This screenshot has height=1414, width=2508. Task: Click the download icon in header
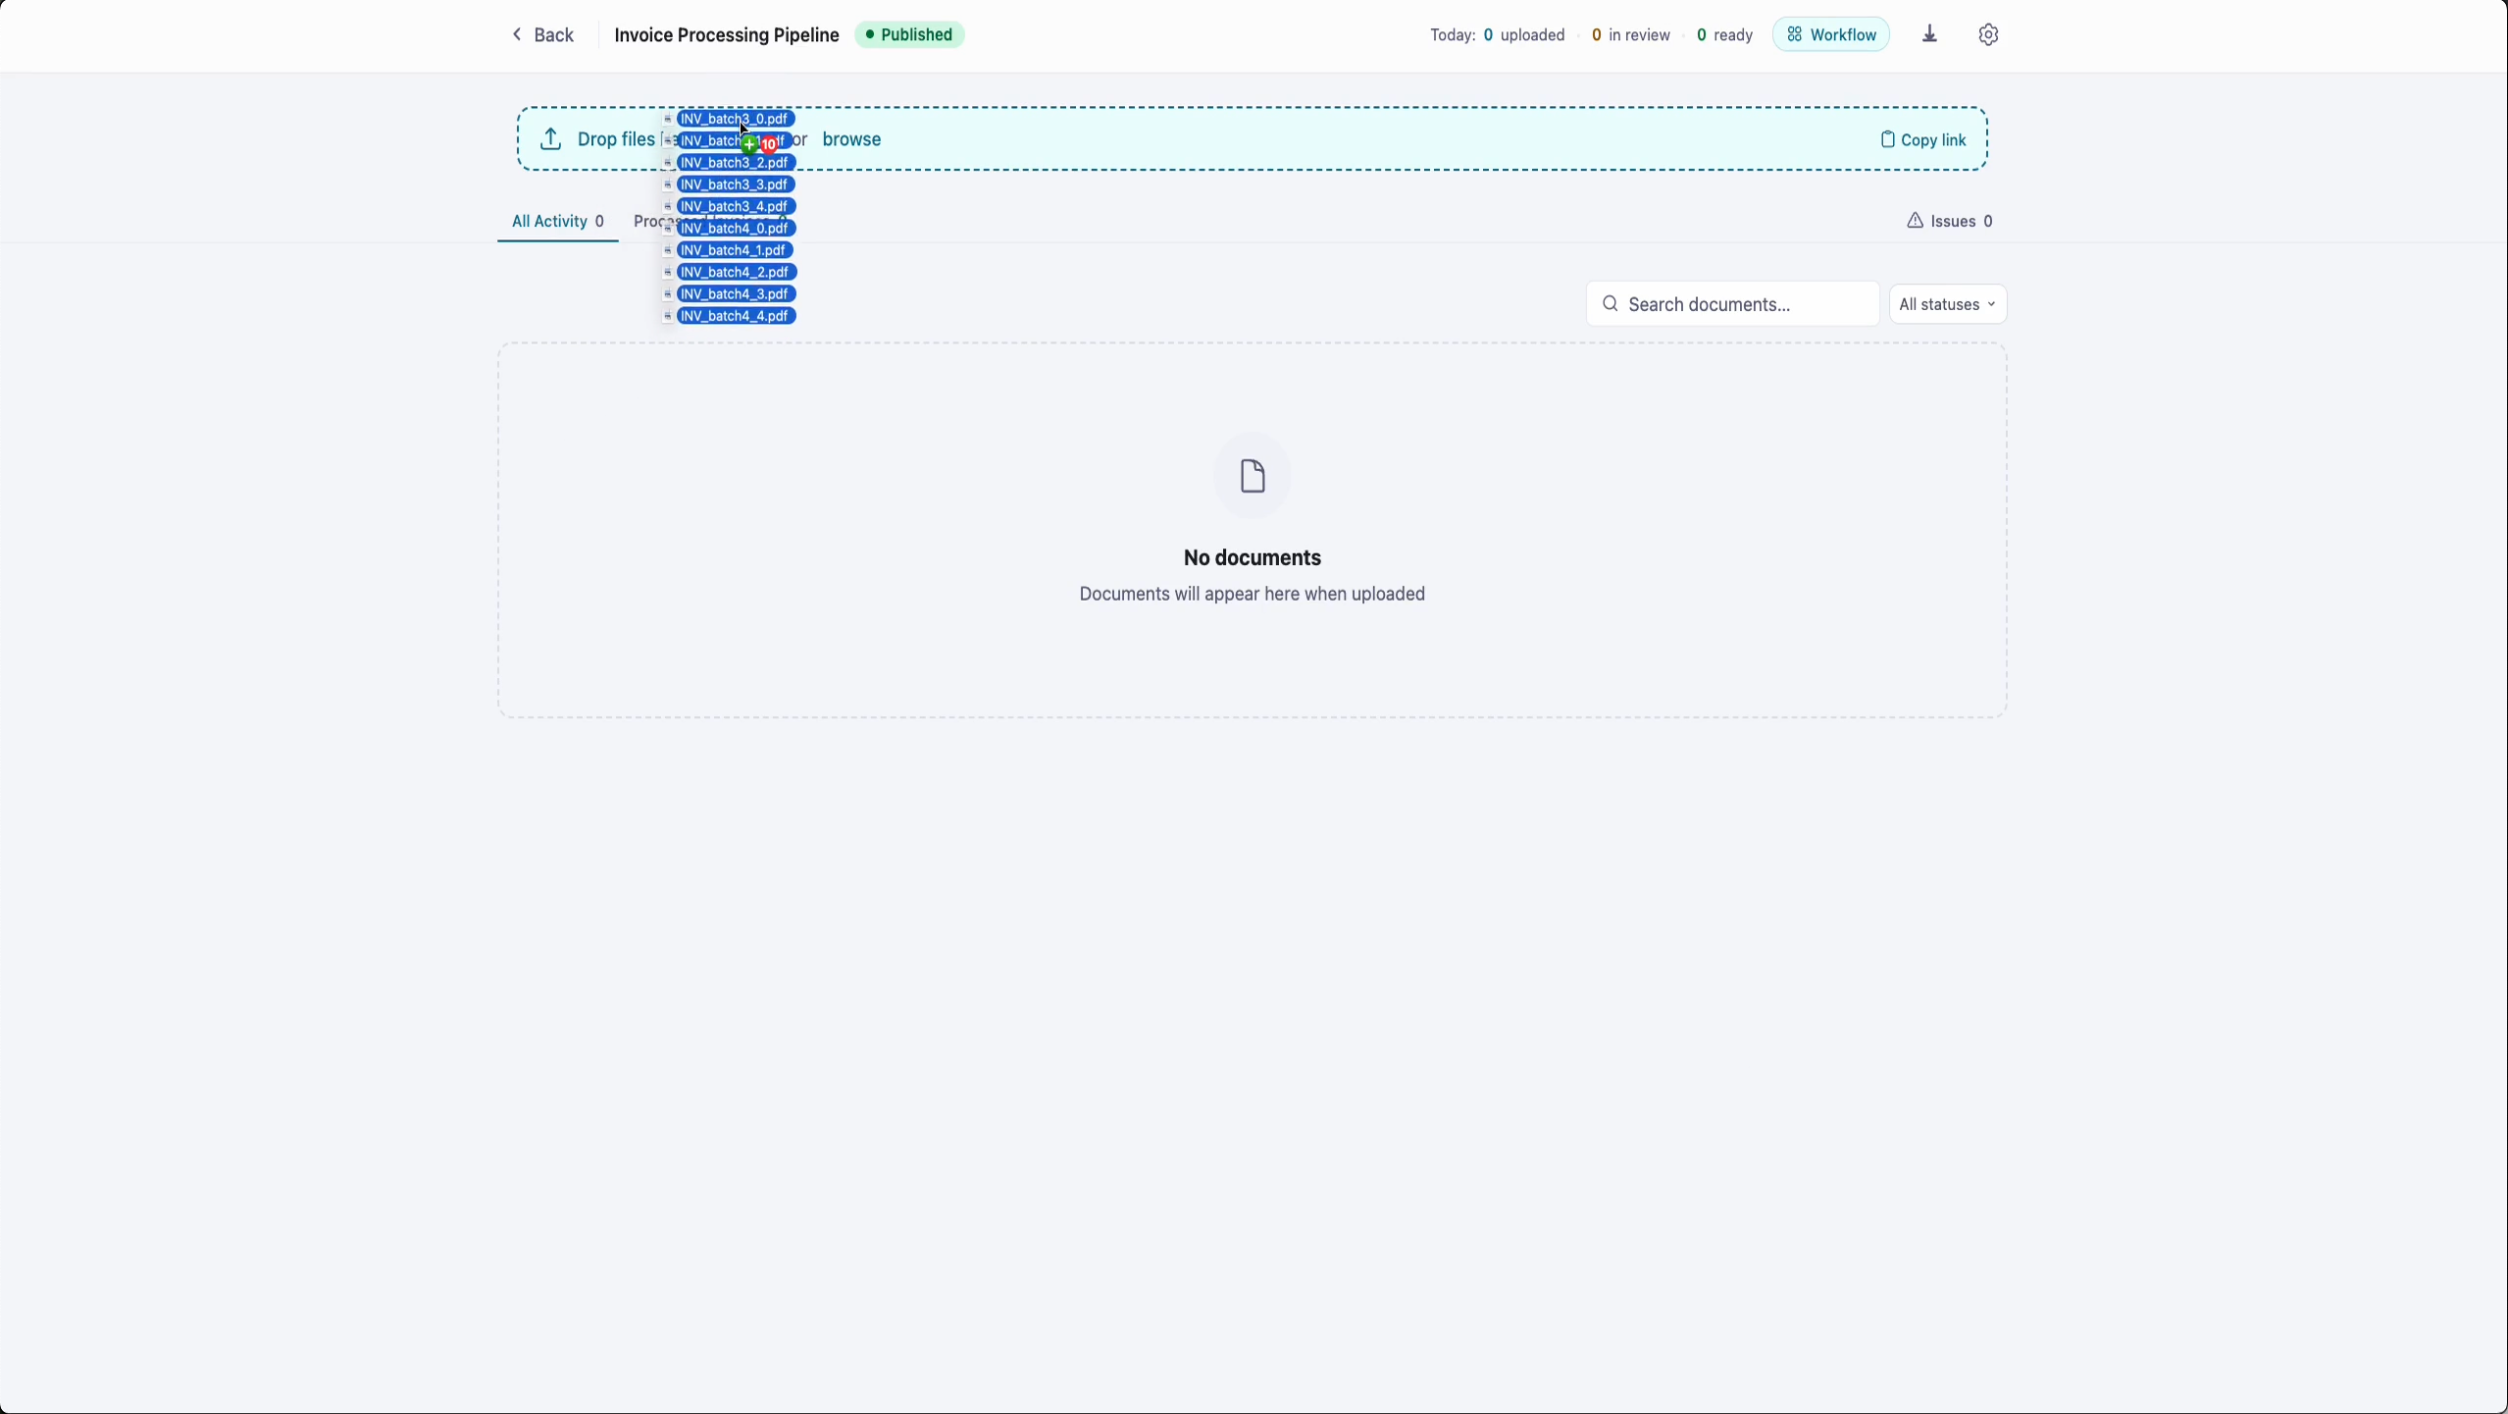point(1930,35)
